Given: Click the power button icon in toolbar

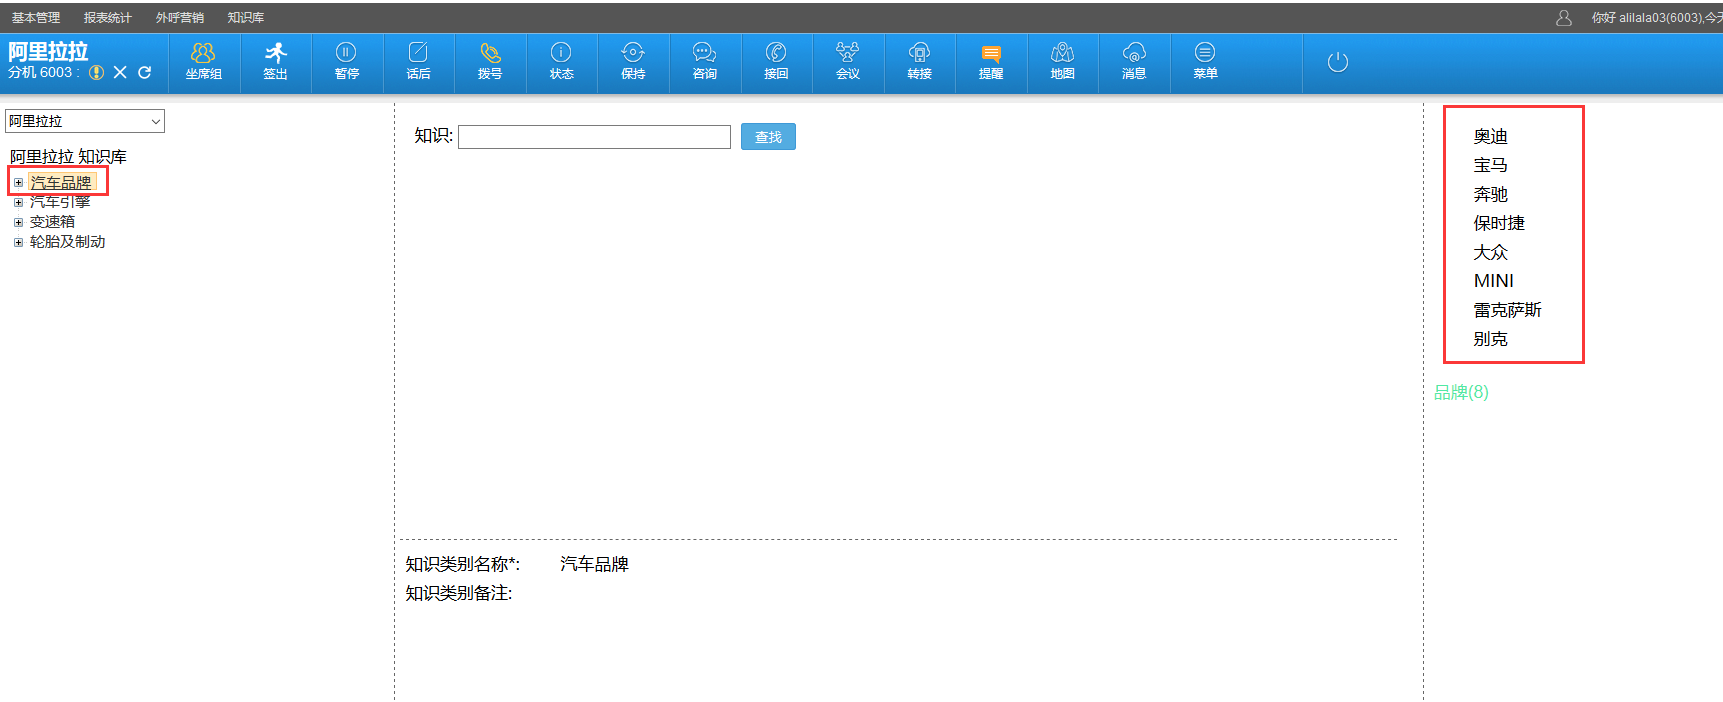Looking at the screenshot, I should point(1337,62).
